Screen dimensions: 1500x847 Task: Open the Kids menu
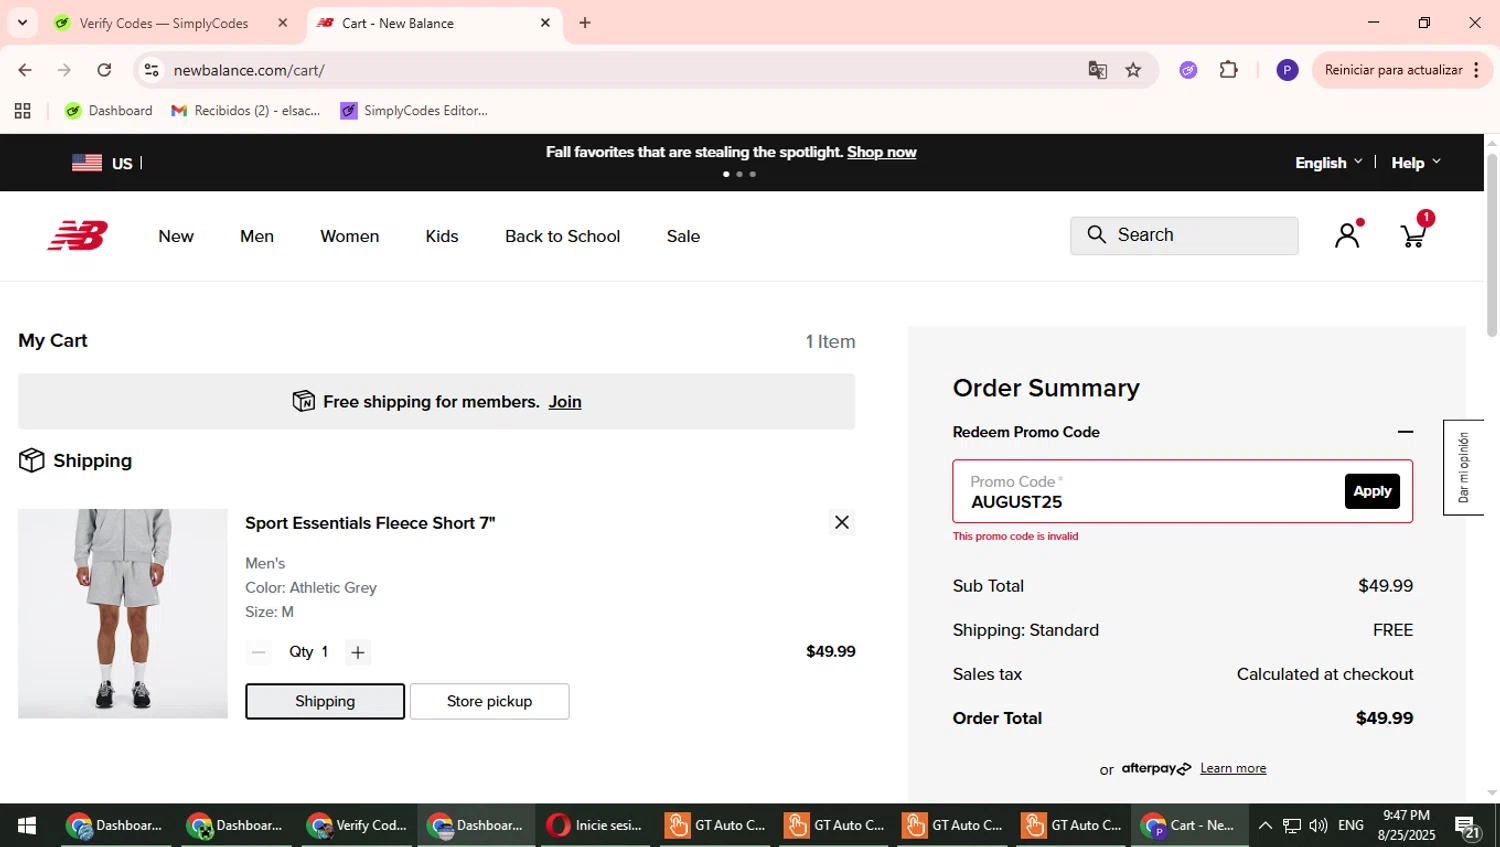click(x=442, y=236)
